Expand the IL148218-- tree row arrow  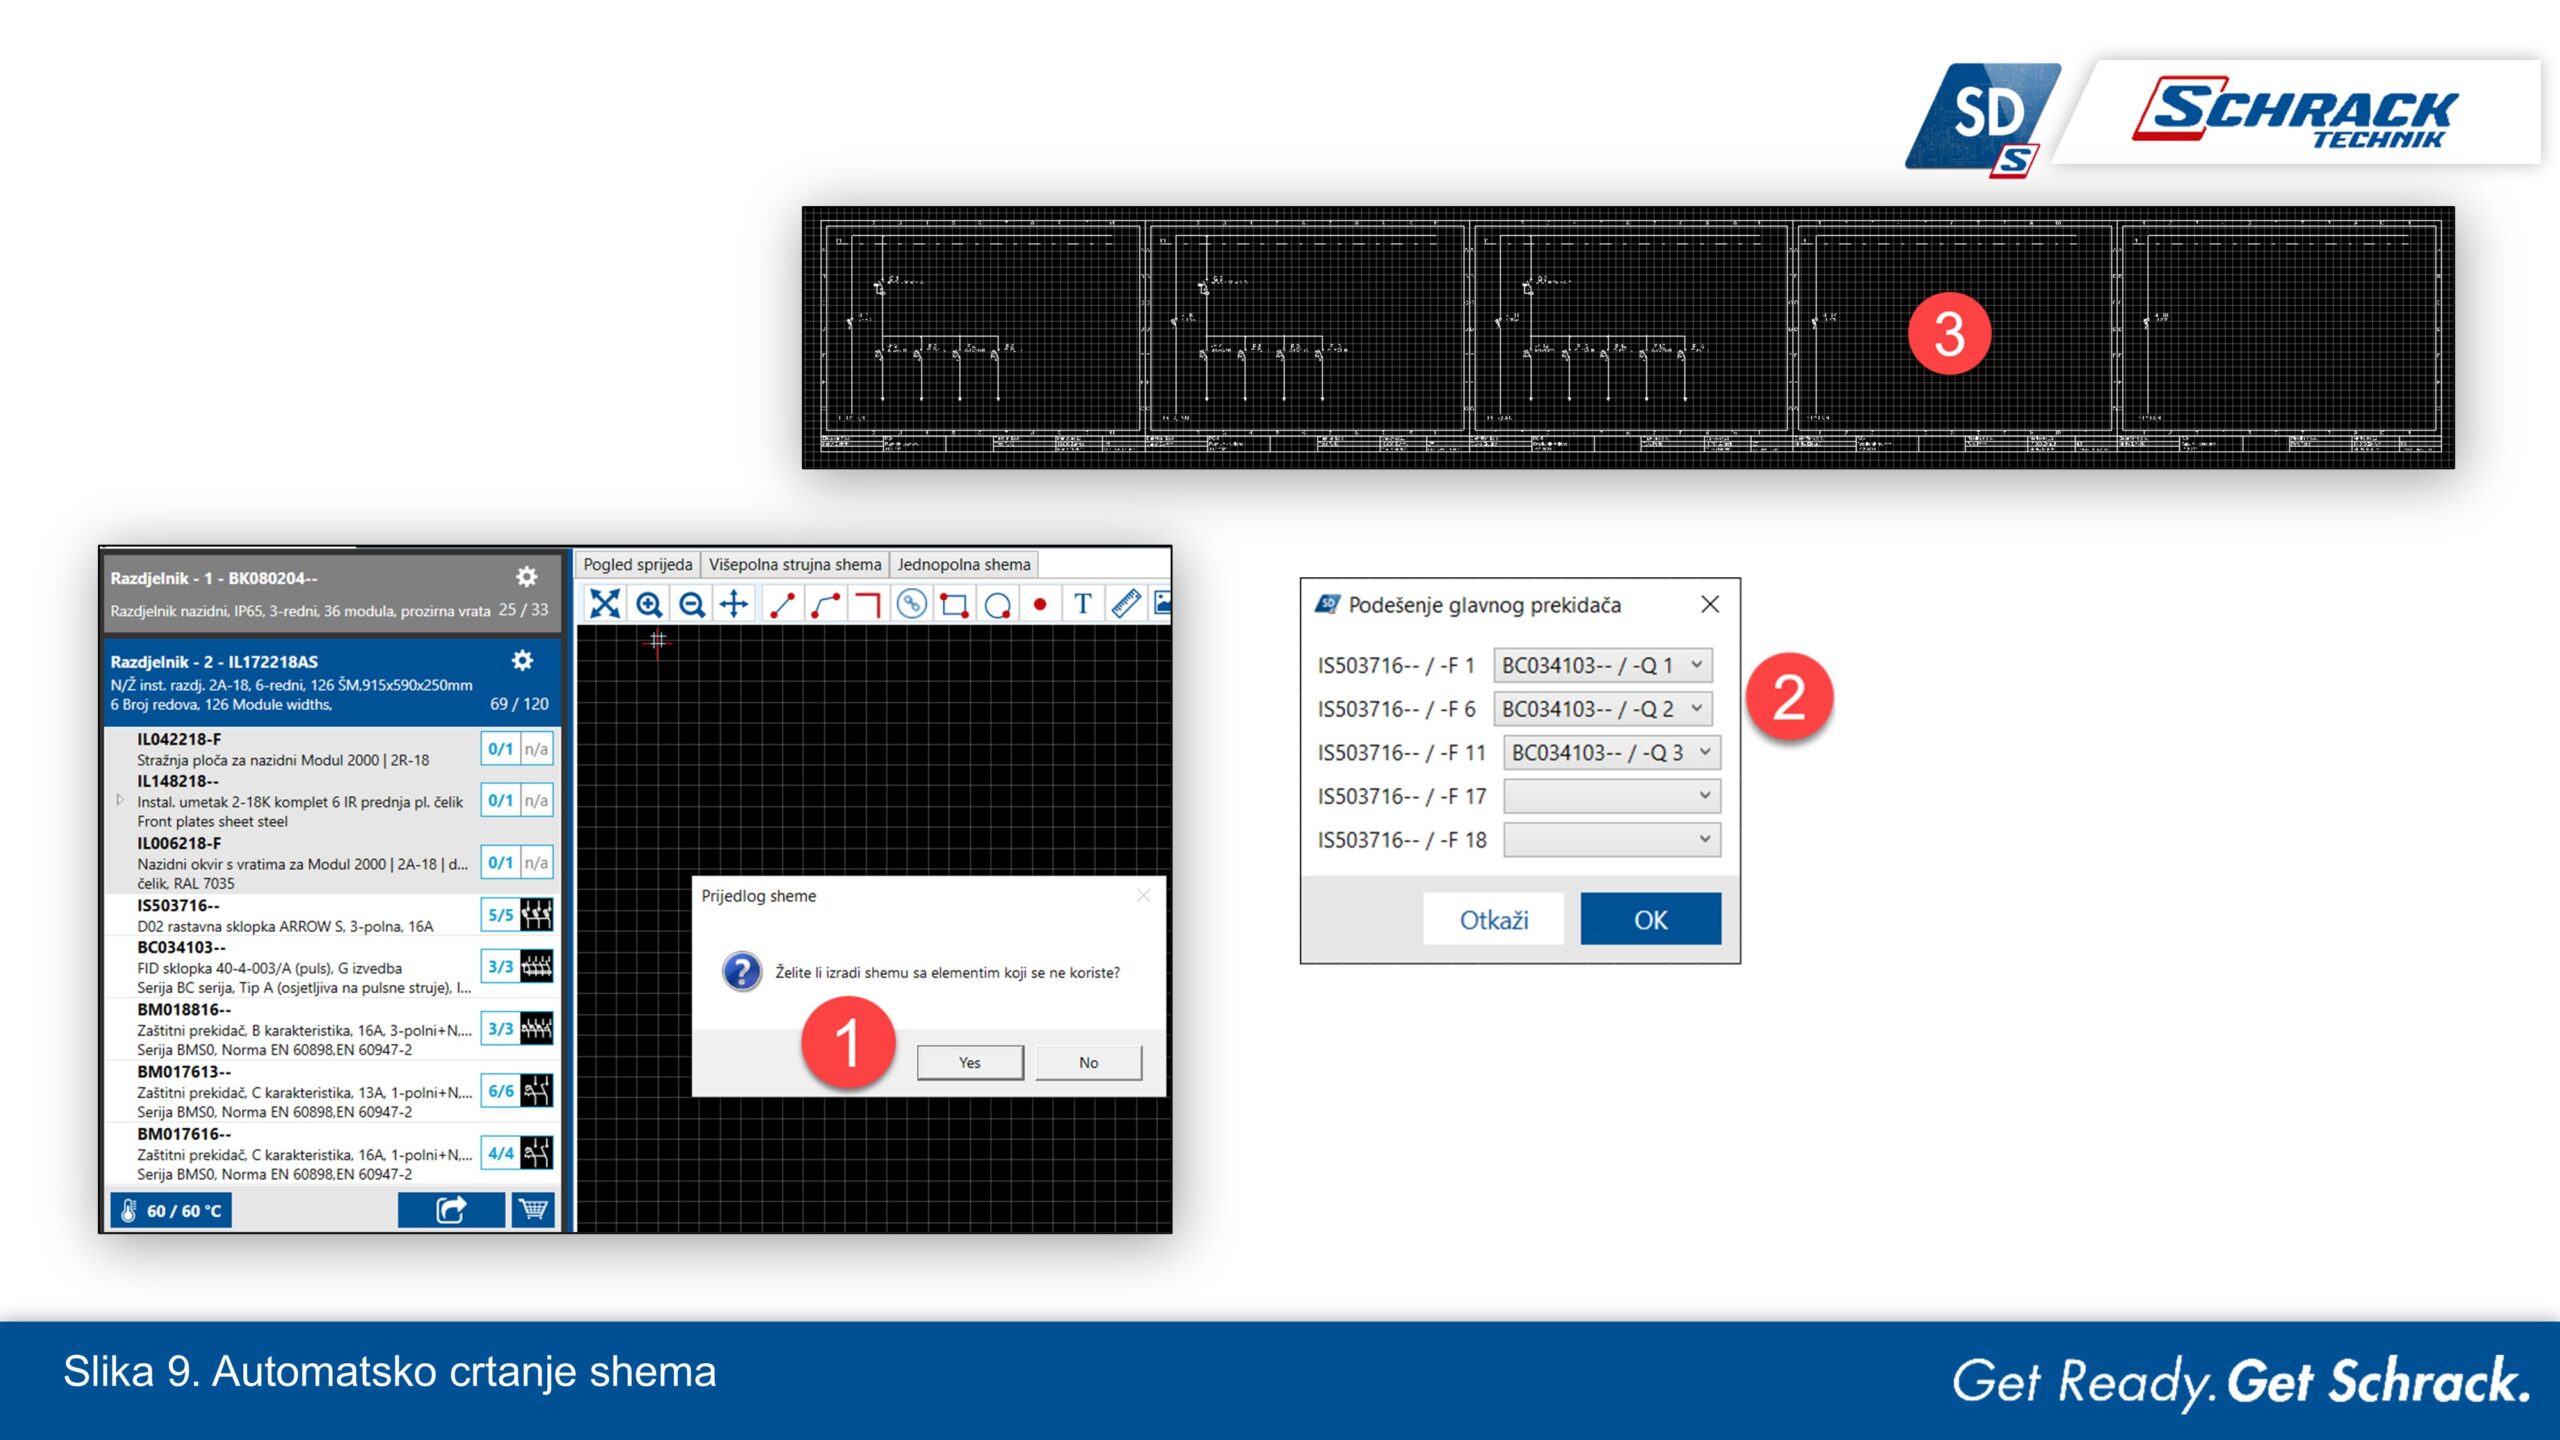120,800
